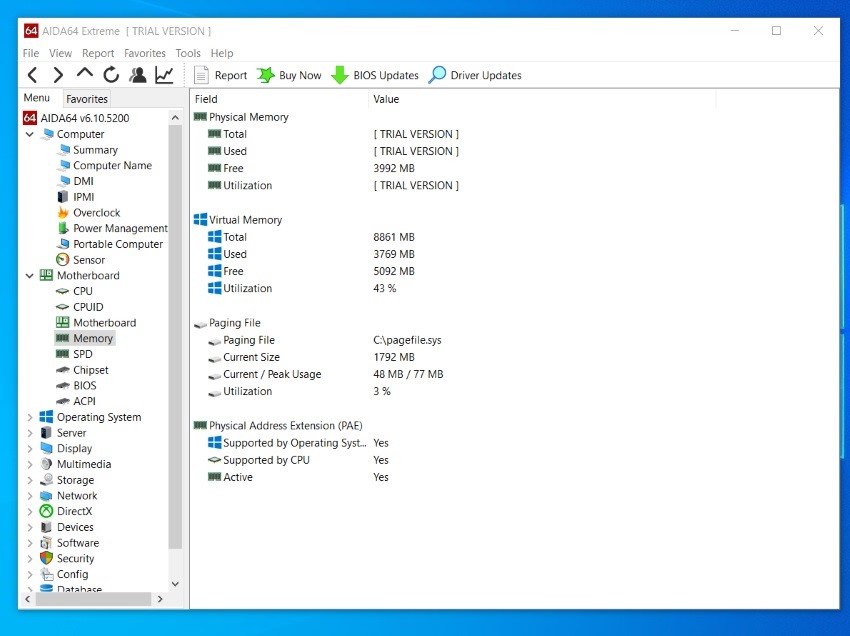Image resolution: width=850 pixels, height=636 pixels.
Task: Select the Chipset tree item
Action: 91,370
